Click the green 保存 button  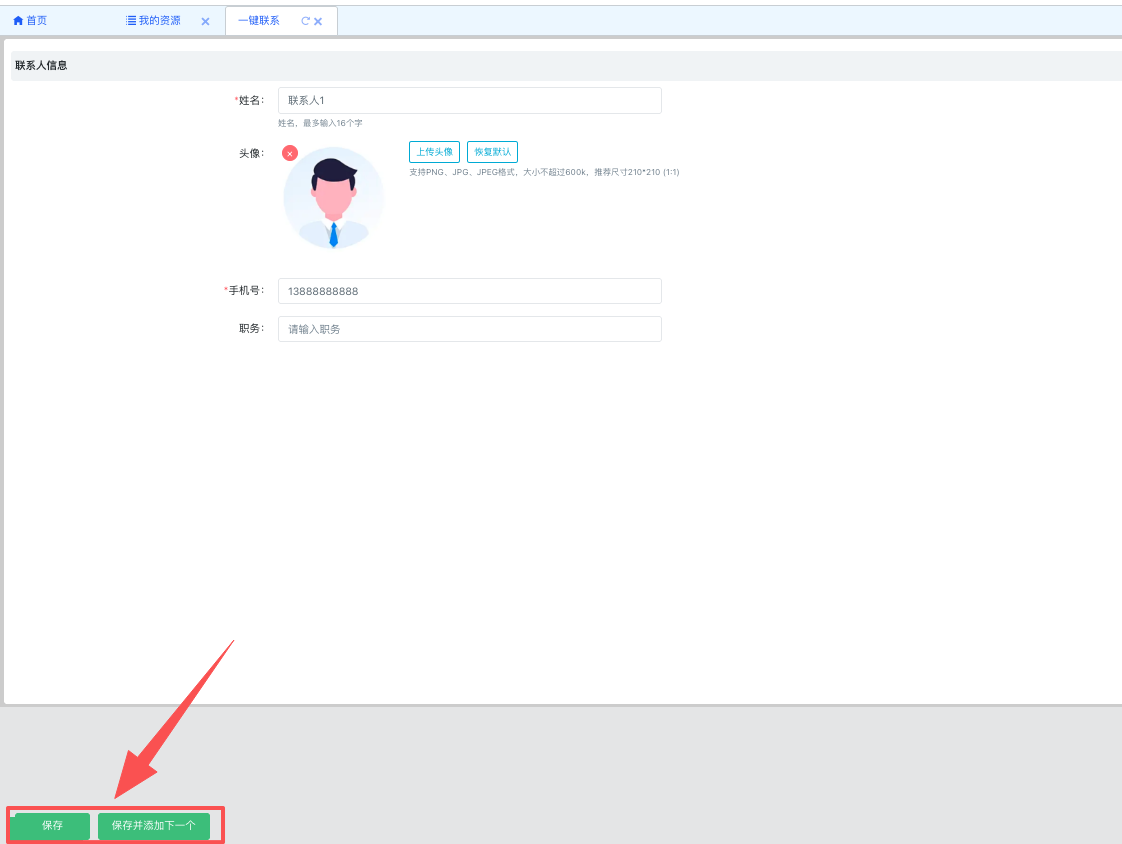(52, 826)
